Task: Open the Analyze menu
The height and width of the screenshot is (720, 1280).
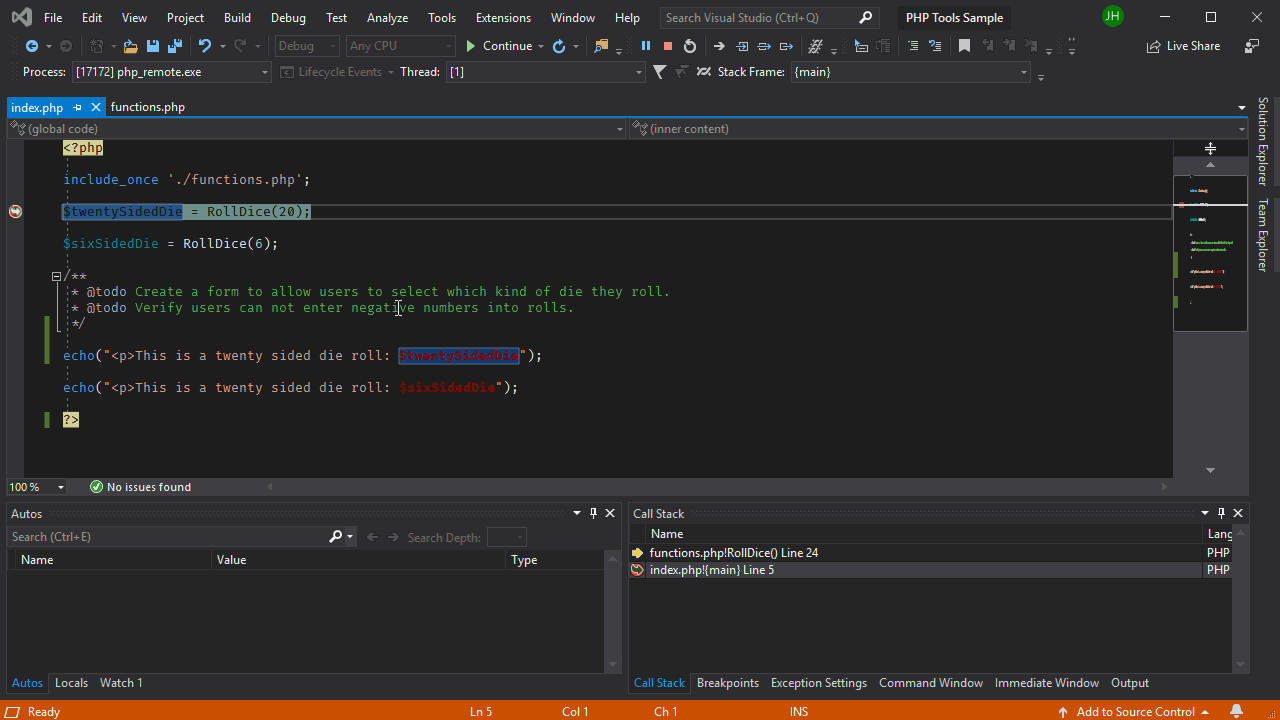Action: pyautogui.click(x=387, y=18)
